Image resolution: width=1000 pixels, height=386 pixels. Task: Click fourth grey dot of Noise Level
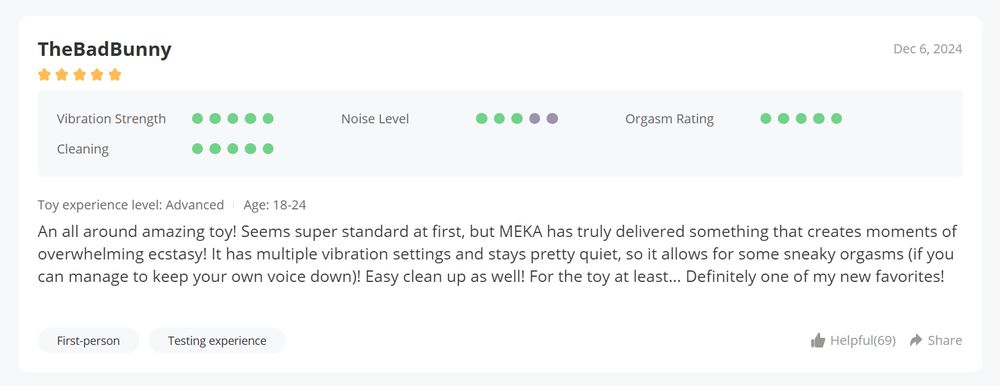tap(534, 118)
